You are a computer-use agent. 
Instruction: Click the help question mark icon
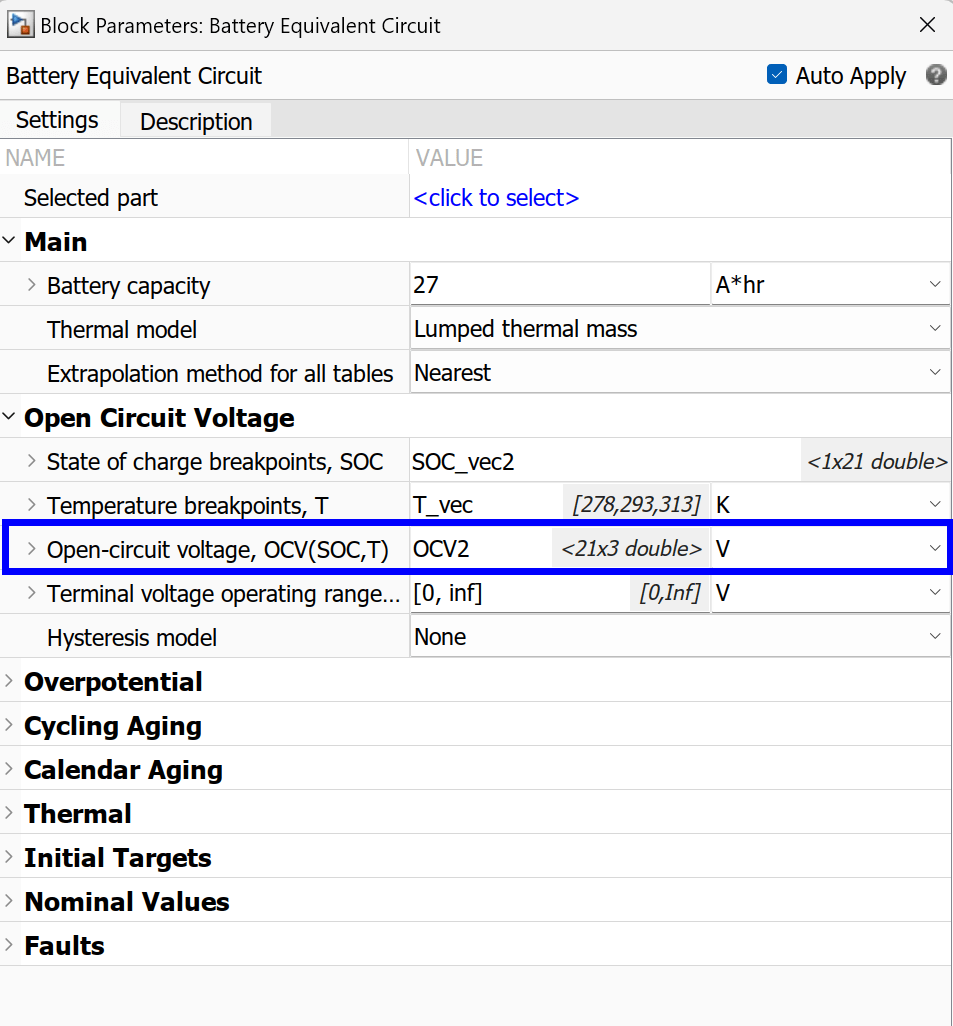pyautogui.click(x=936, y=75)
